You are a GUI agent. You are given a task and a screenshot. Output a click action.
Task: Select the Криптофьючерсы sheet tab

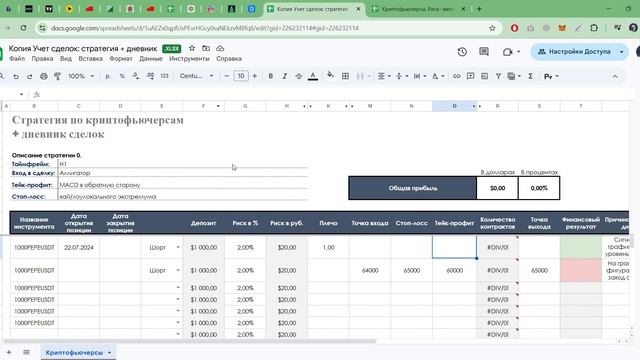[x=74, y=352]
